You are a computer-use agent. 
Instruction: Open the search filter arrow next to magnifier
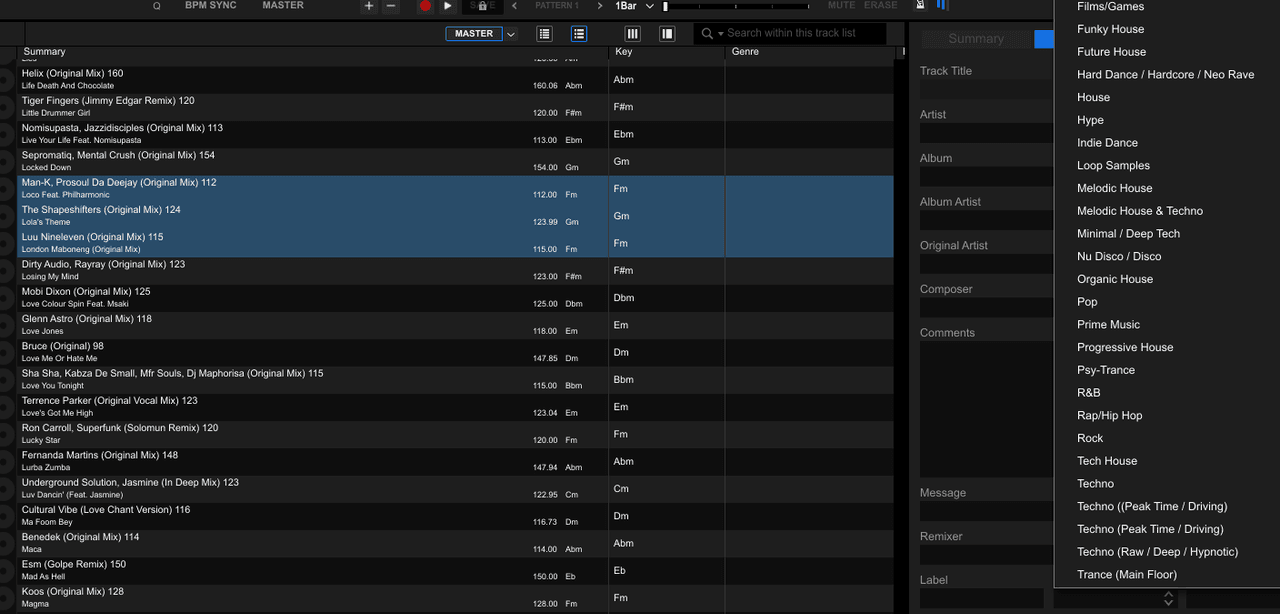[x=720, y=34]
